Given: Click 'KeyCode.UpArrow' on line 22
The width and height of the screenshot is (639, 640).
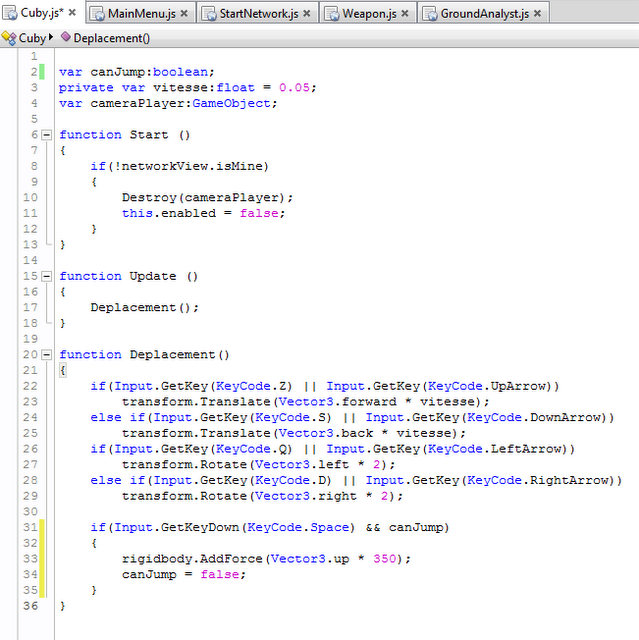Looking at the screenshot, I should click(x=487, y=386).
